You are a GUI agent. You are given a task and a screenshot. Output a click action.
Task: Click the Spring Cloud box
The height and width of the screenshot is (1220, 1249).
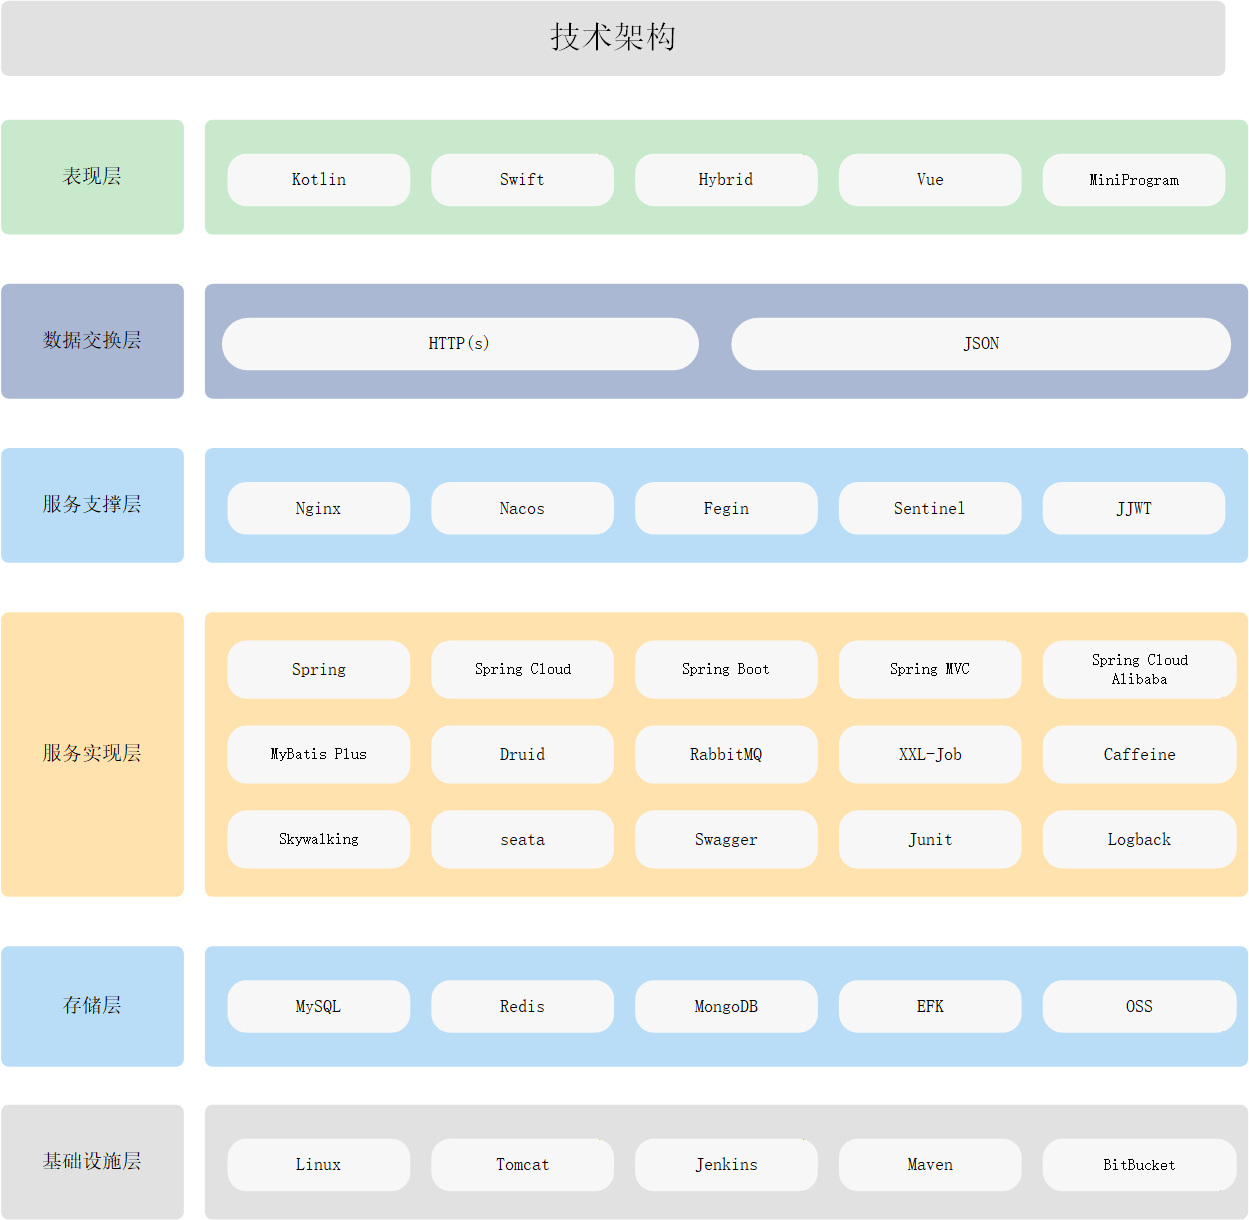click(522, 670)
